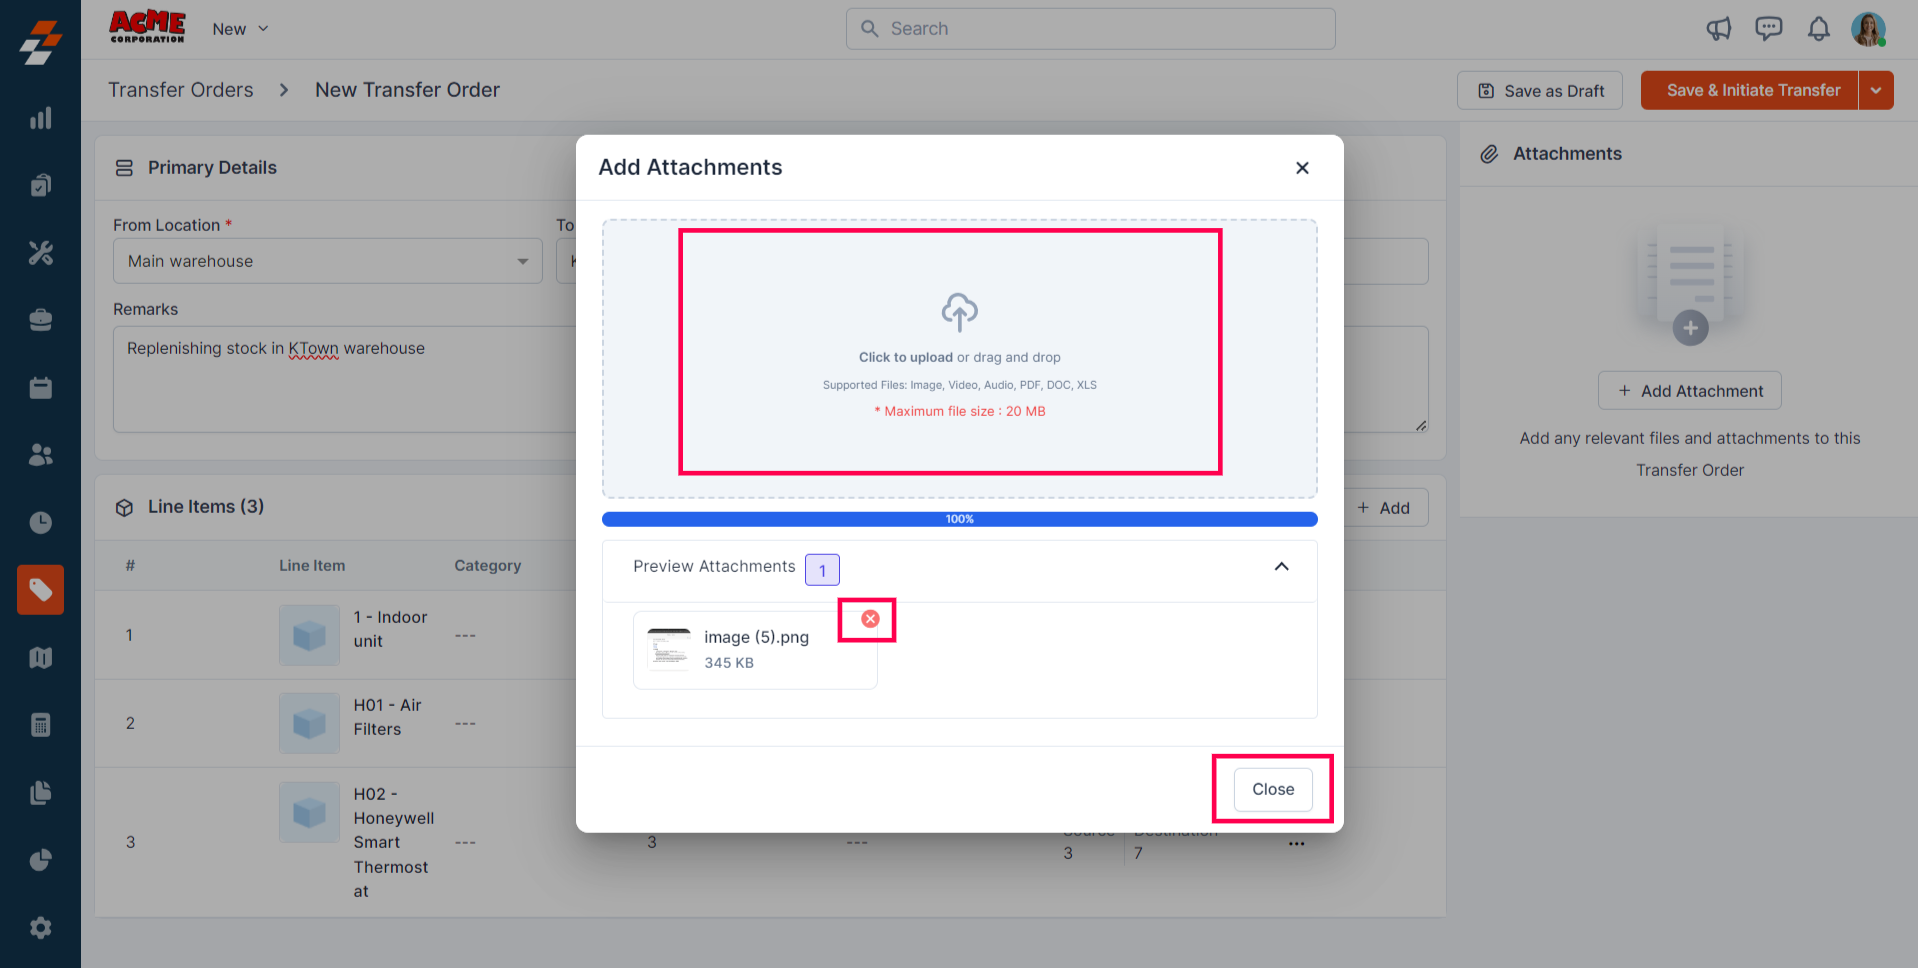Click the ACME Corporation logo

[x=147, y=27]
